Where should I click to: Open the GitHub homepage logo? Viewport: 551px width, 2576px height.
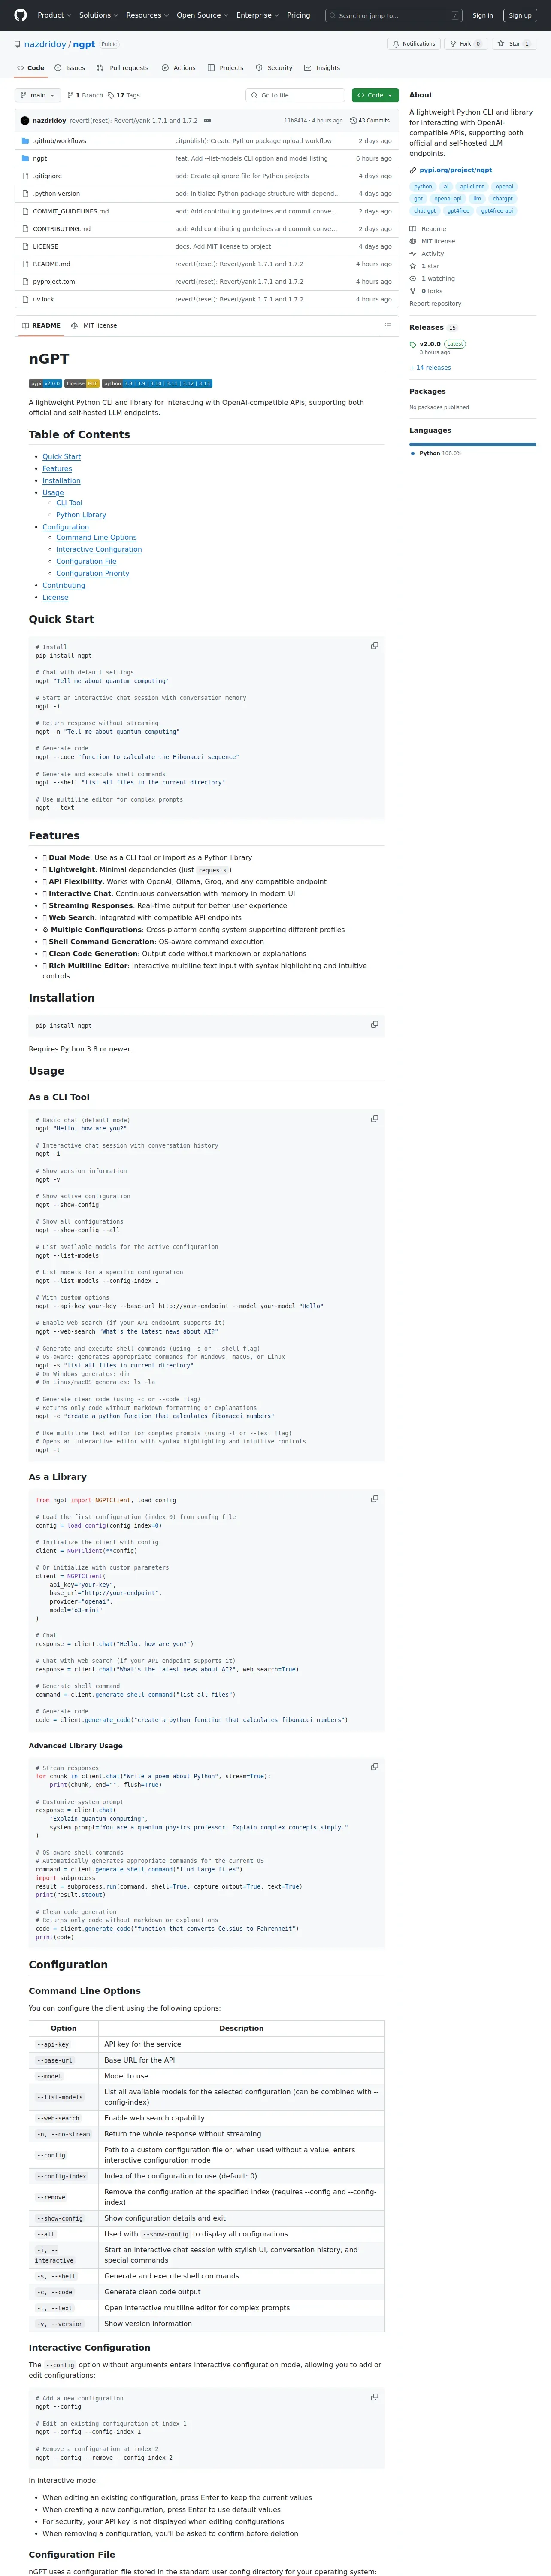[20, 15]
